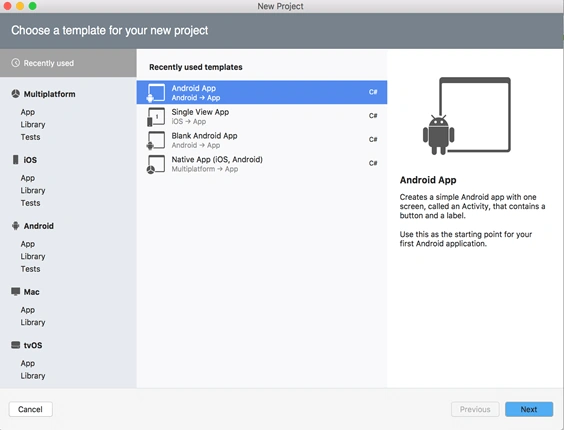Select the iOS category header

coord(30,160)
